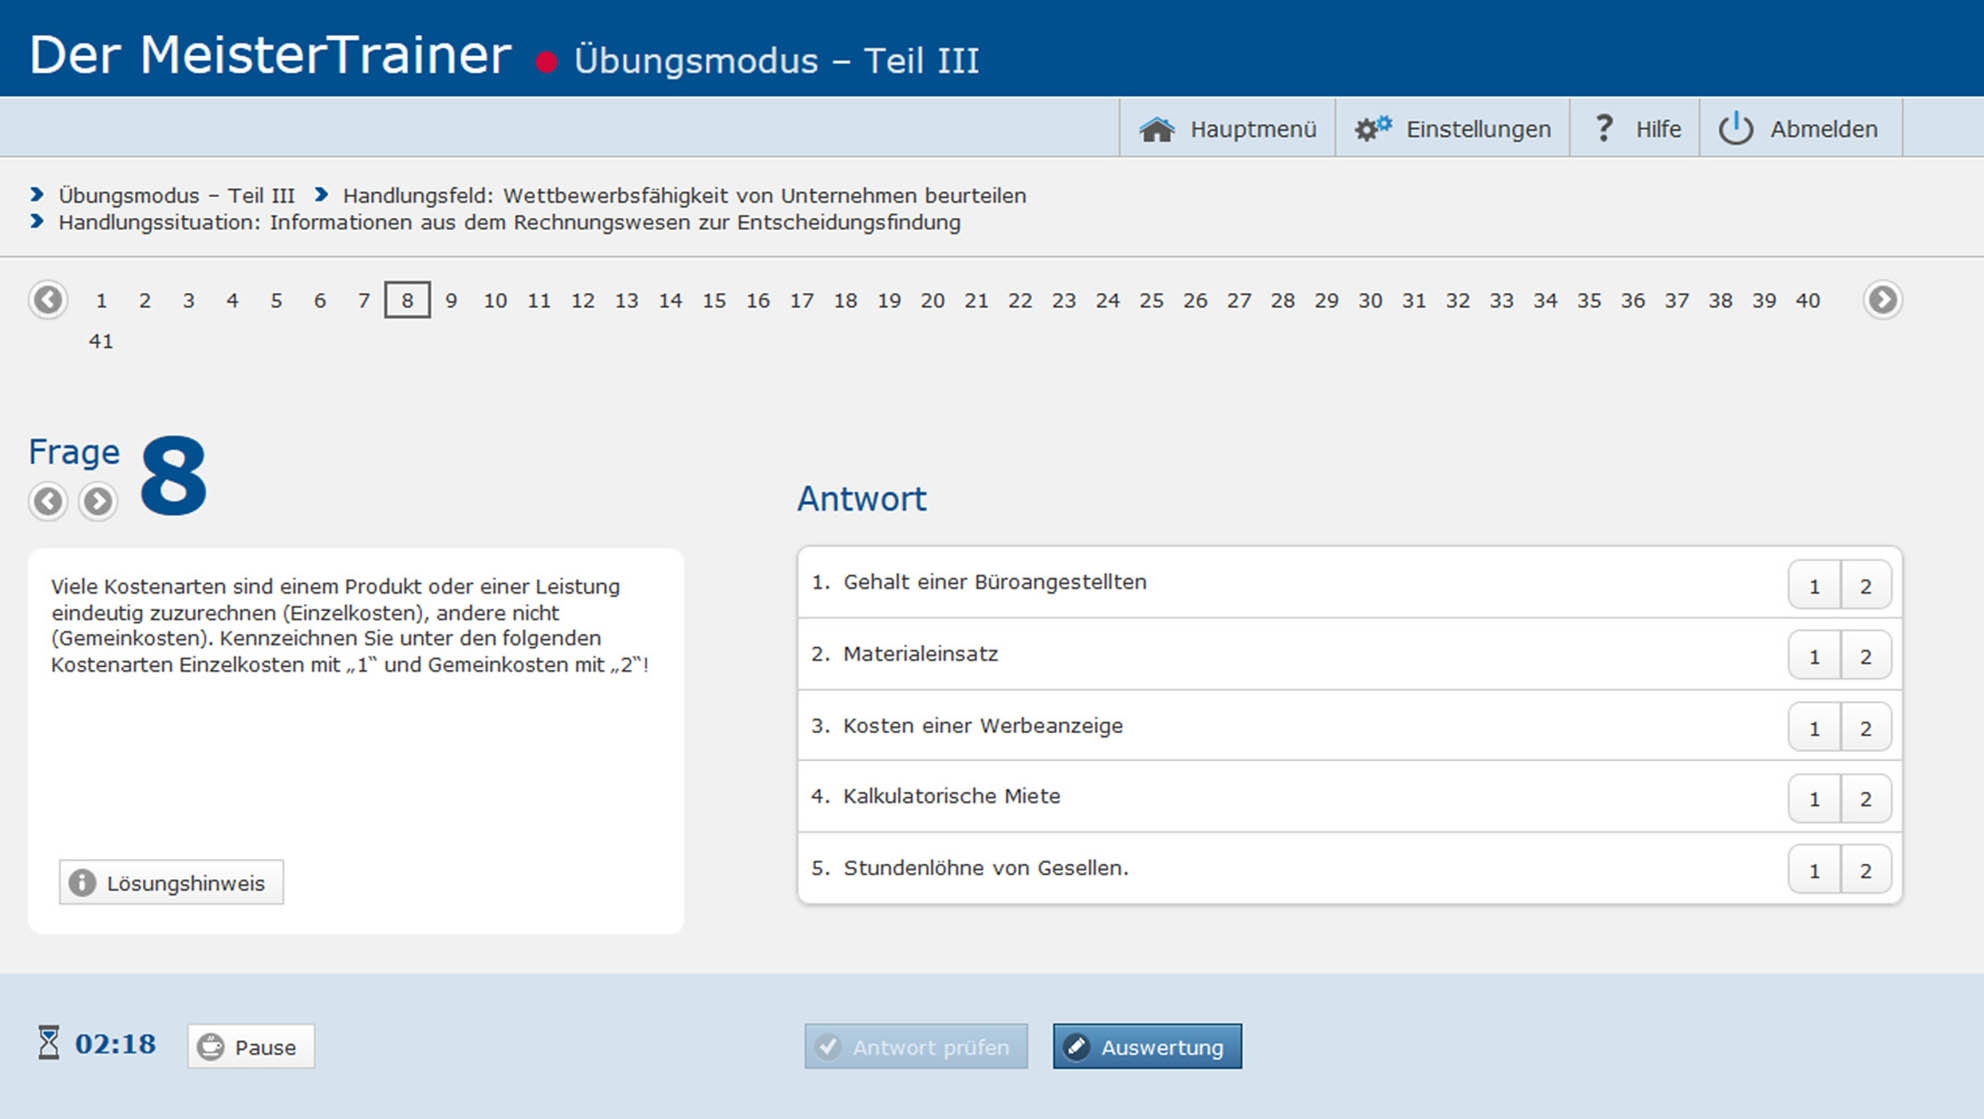Click the hourglass timer icon
This screenshot has height=1119, width=1984.
coord(49,1043)
